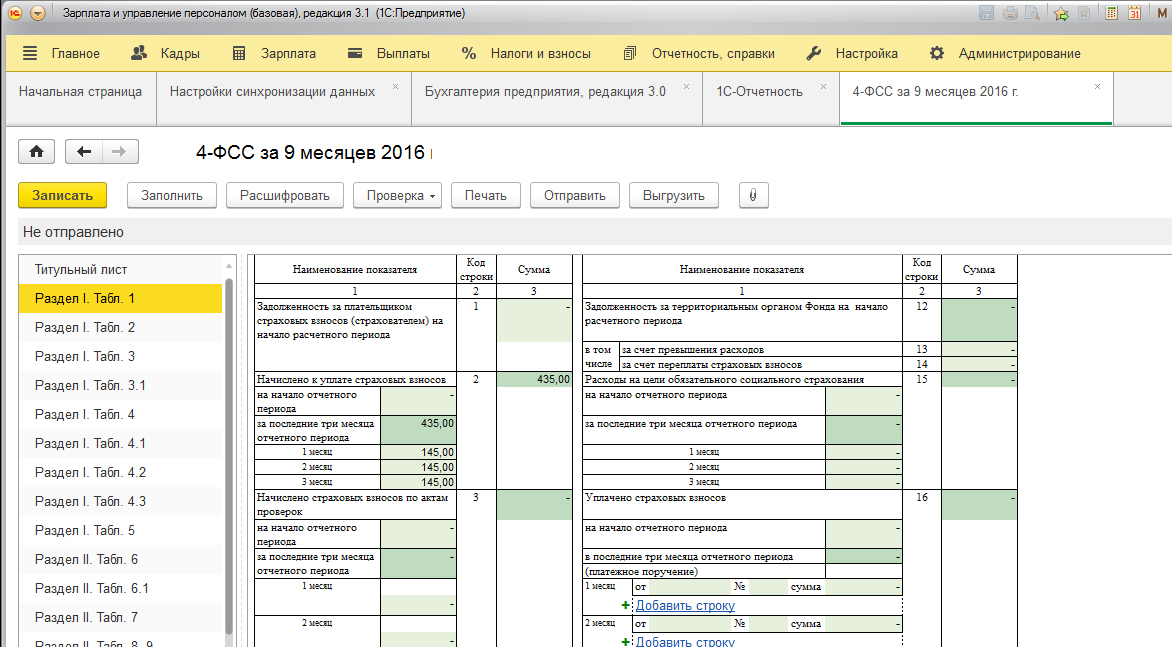
Task: Select Раздел I. Табл. 3
Action: tap(120, 356)
